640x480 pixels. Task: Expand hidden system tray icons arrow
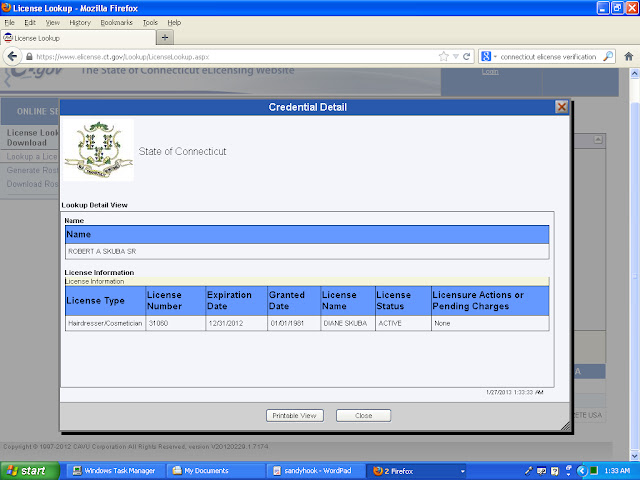(x=583, y=471)
